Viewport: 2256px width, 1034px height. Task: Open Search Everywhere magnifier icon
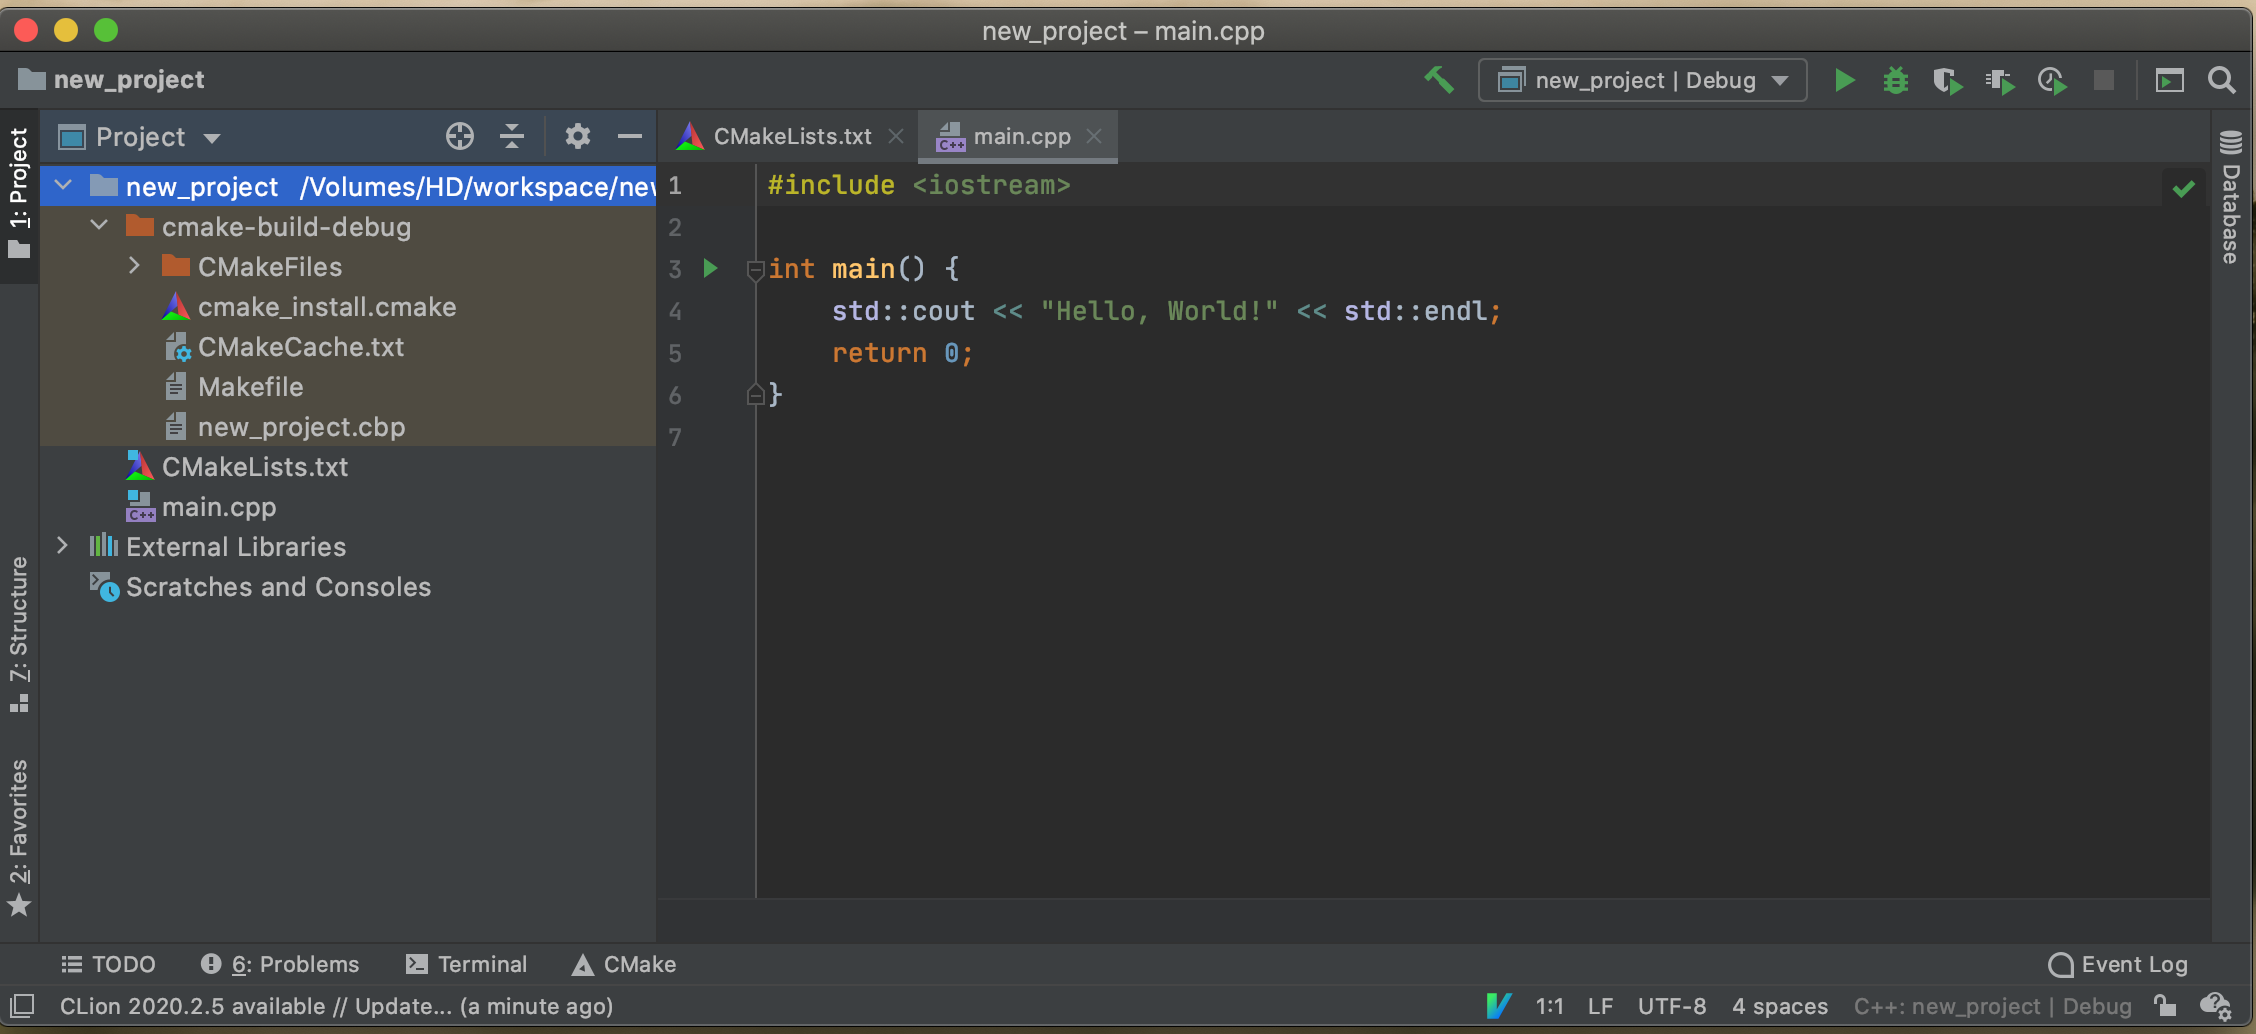coord(2222,80)
